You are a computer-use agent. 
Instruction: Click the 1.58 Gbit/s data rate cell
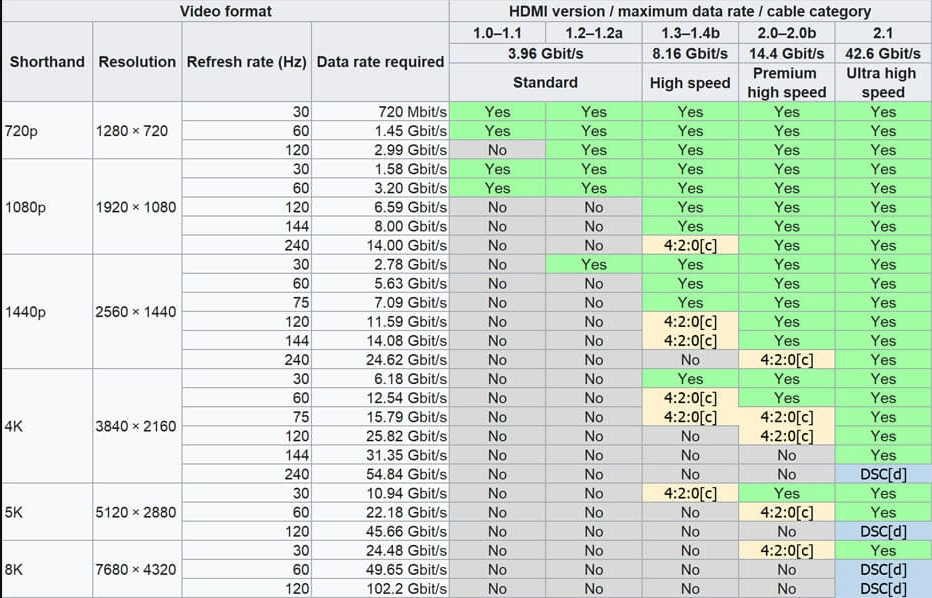coord(380,169)
